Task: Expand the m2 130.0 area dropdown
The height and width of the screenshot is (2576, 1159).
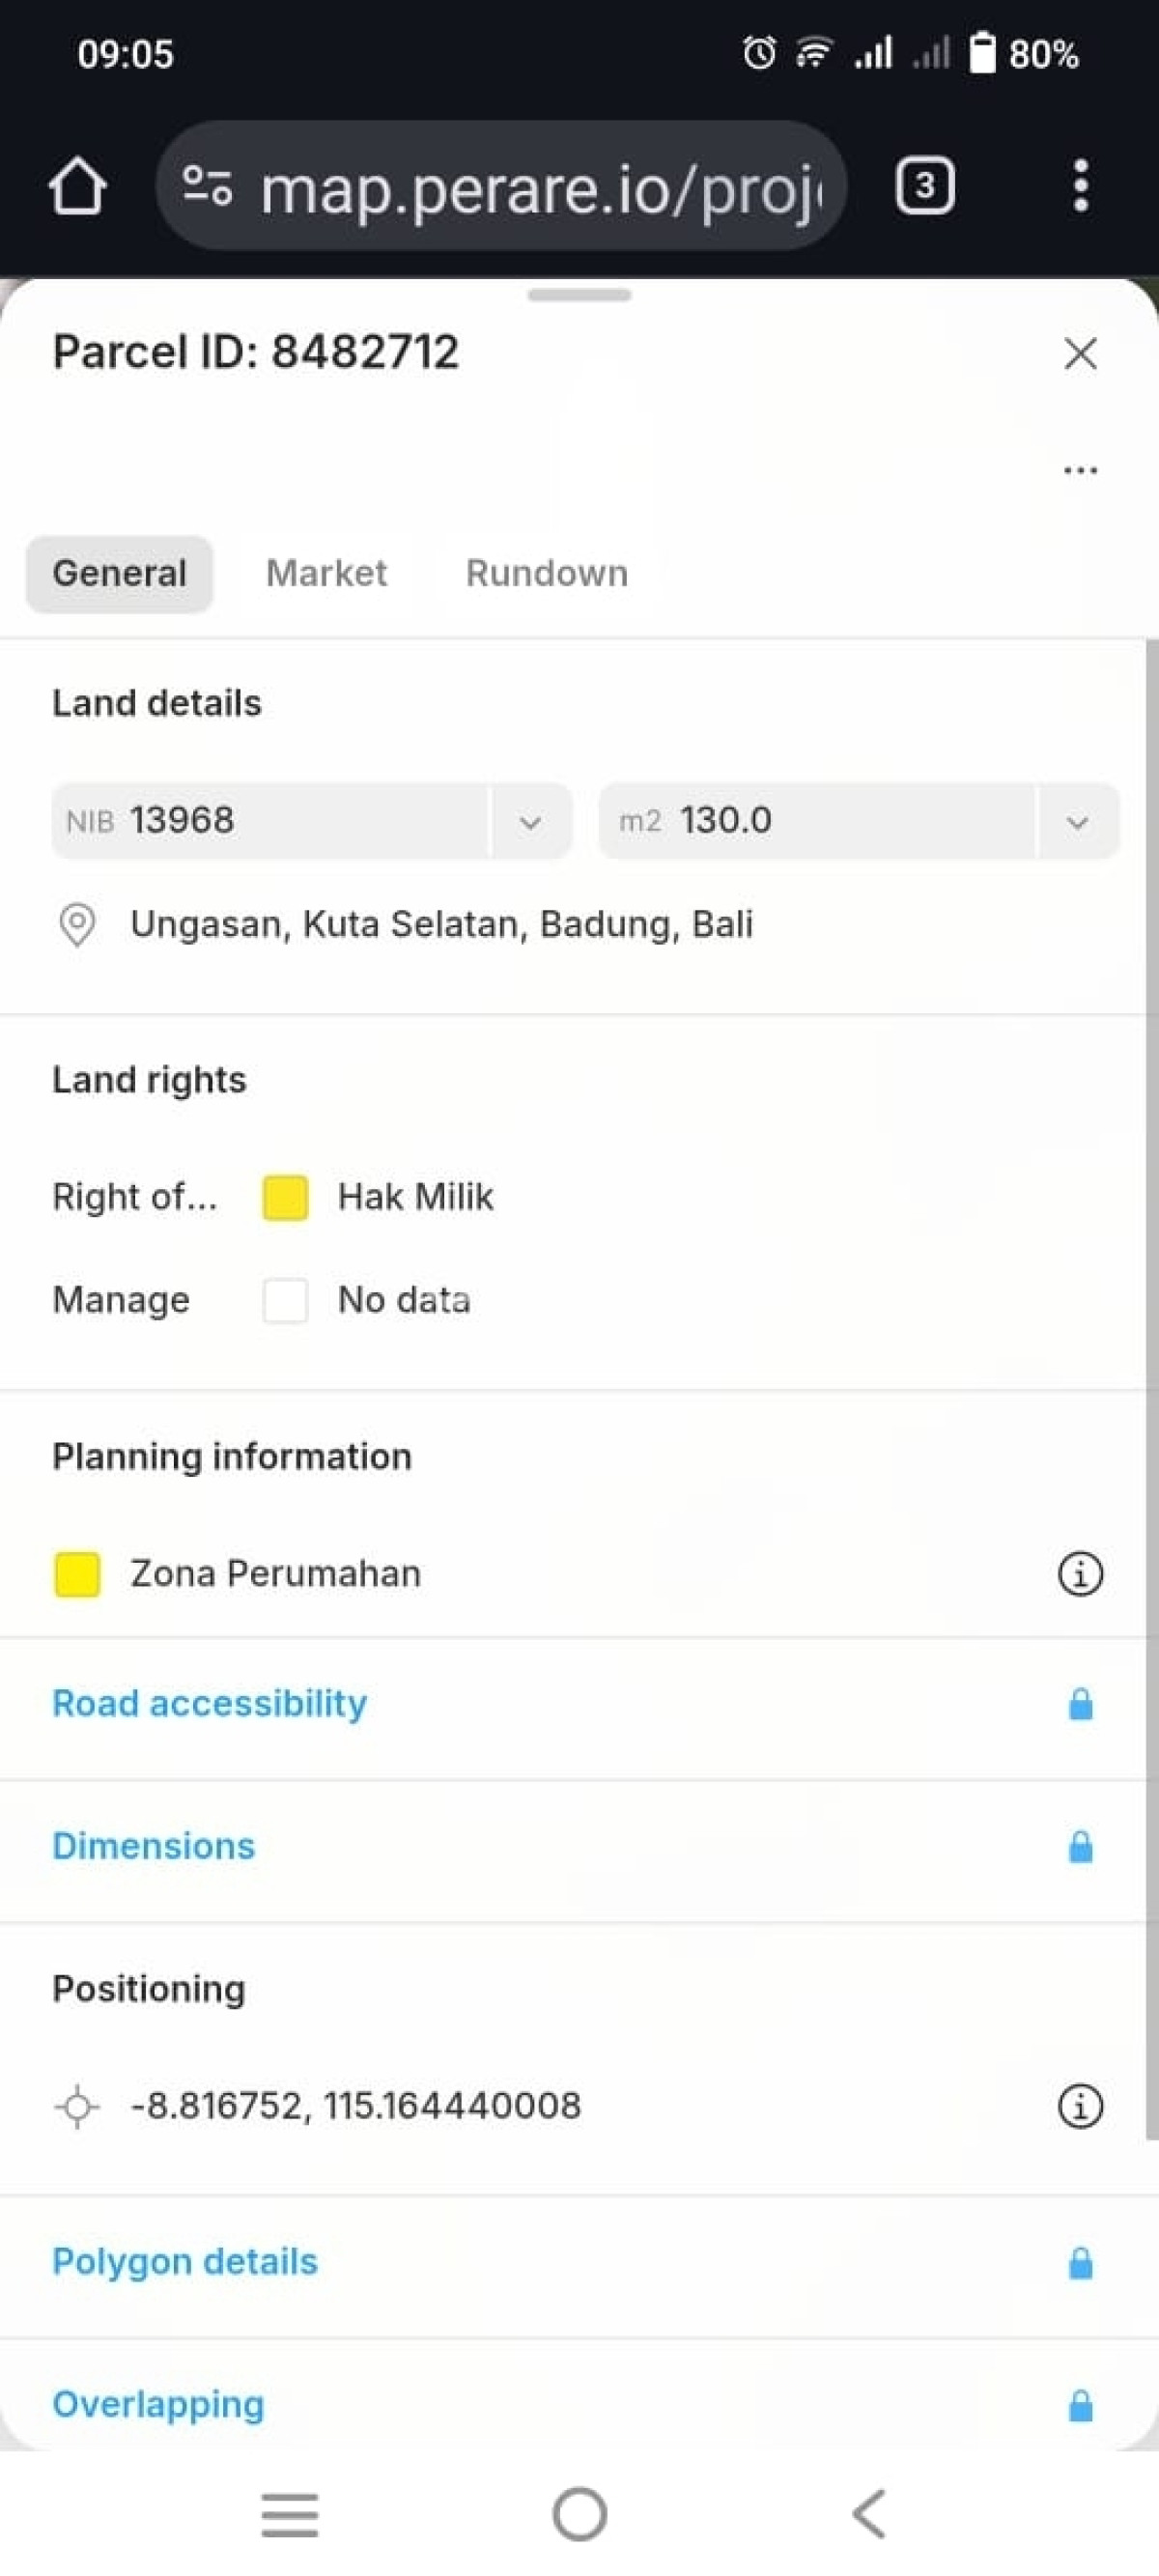Action: [1077, 822]
